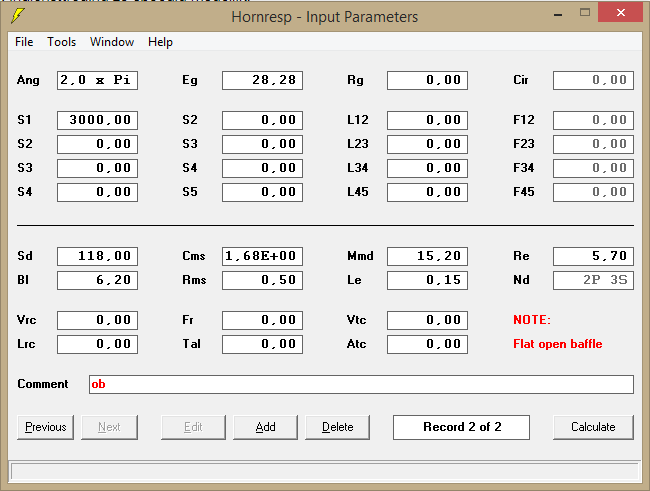Screen dimensions: 650x491
Task: Click the Re field with 5,70
Action: tap(593, 256)
